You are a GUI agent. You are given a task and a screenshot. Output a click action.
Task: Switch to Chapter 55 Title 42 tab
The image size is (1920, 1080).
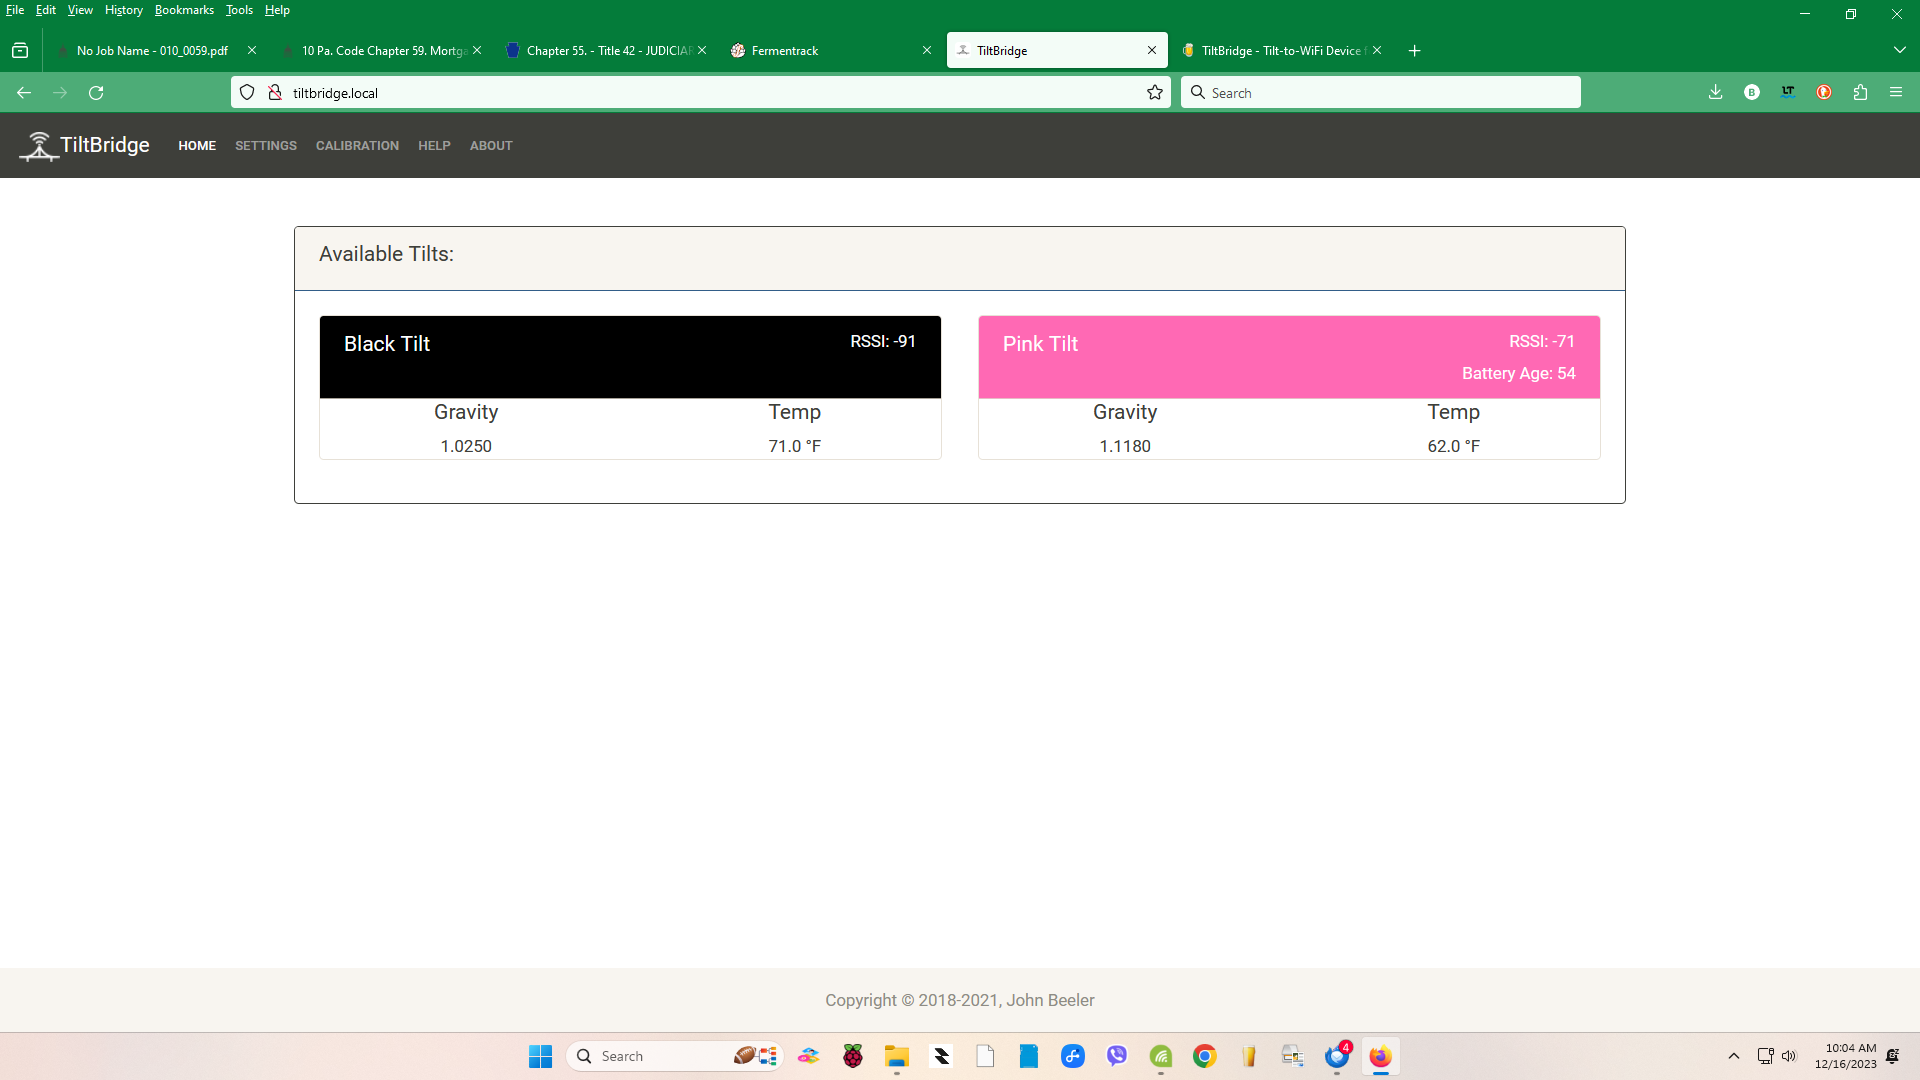pos(605,50)
